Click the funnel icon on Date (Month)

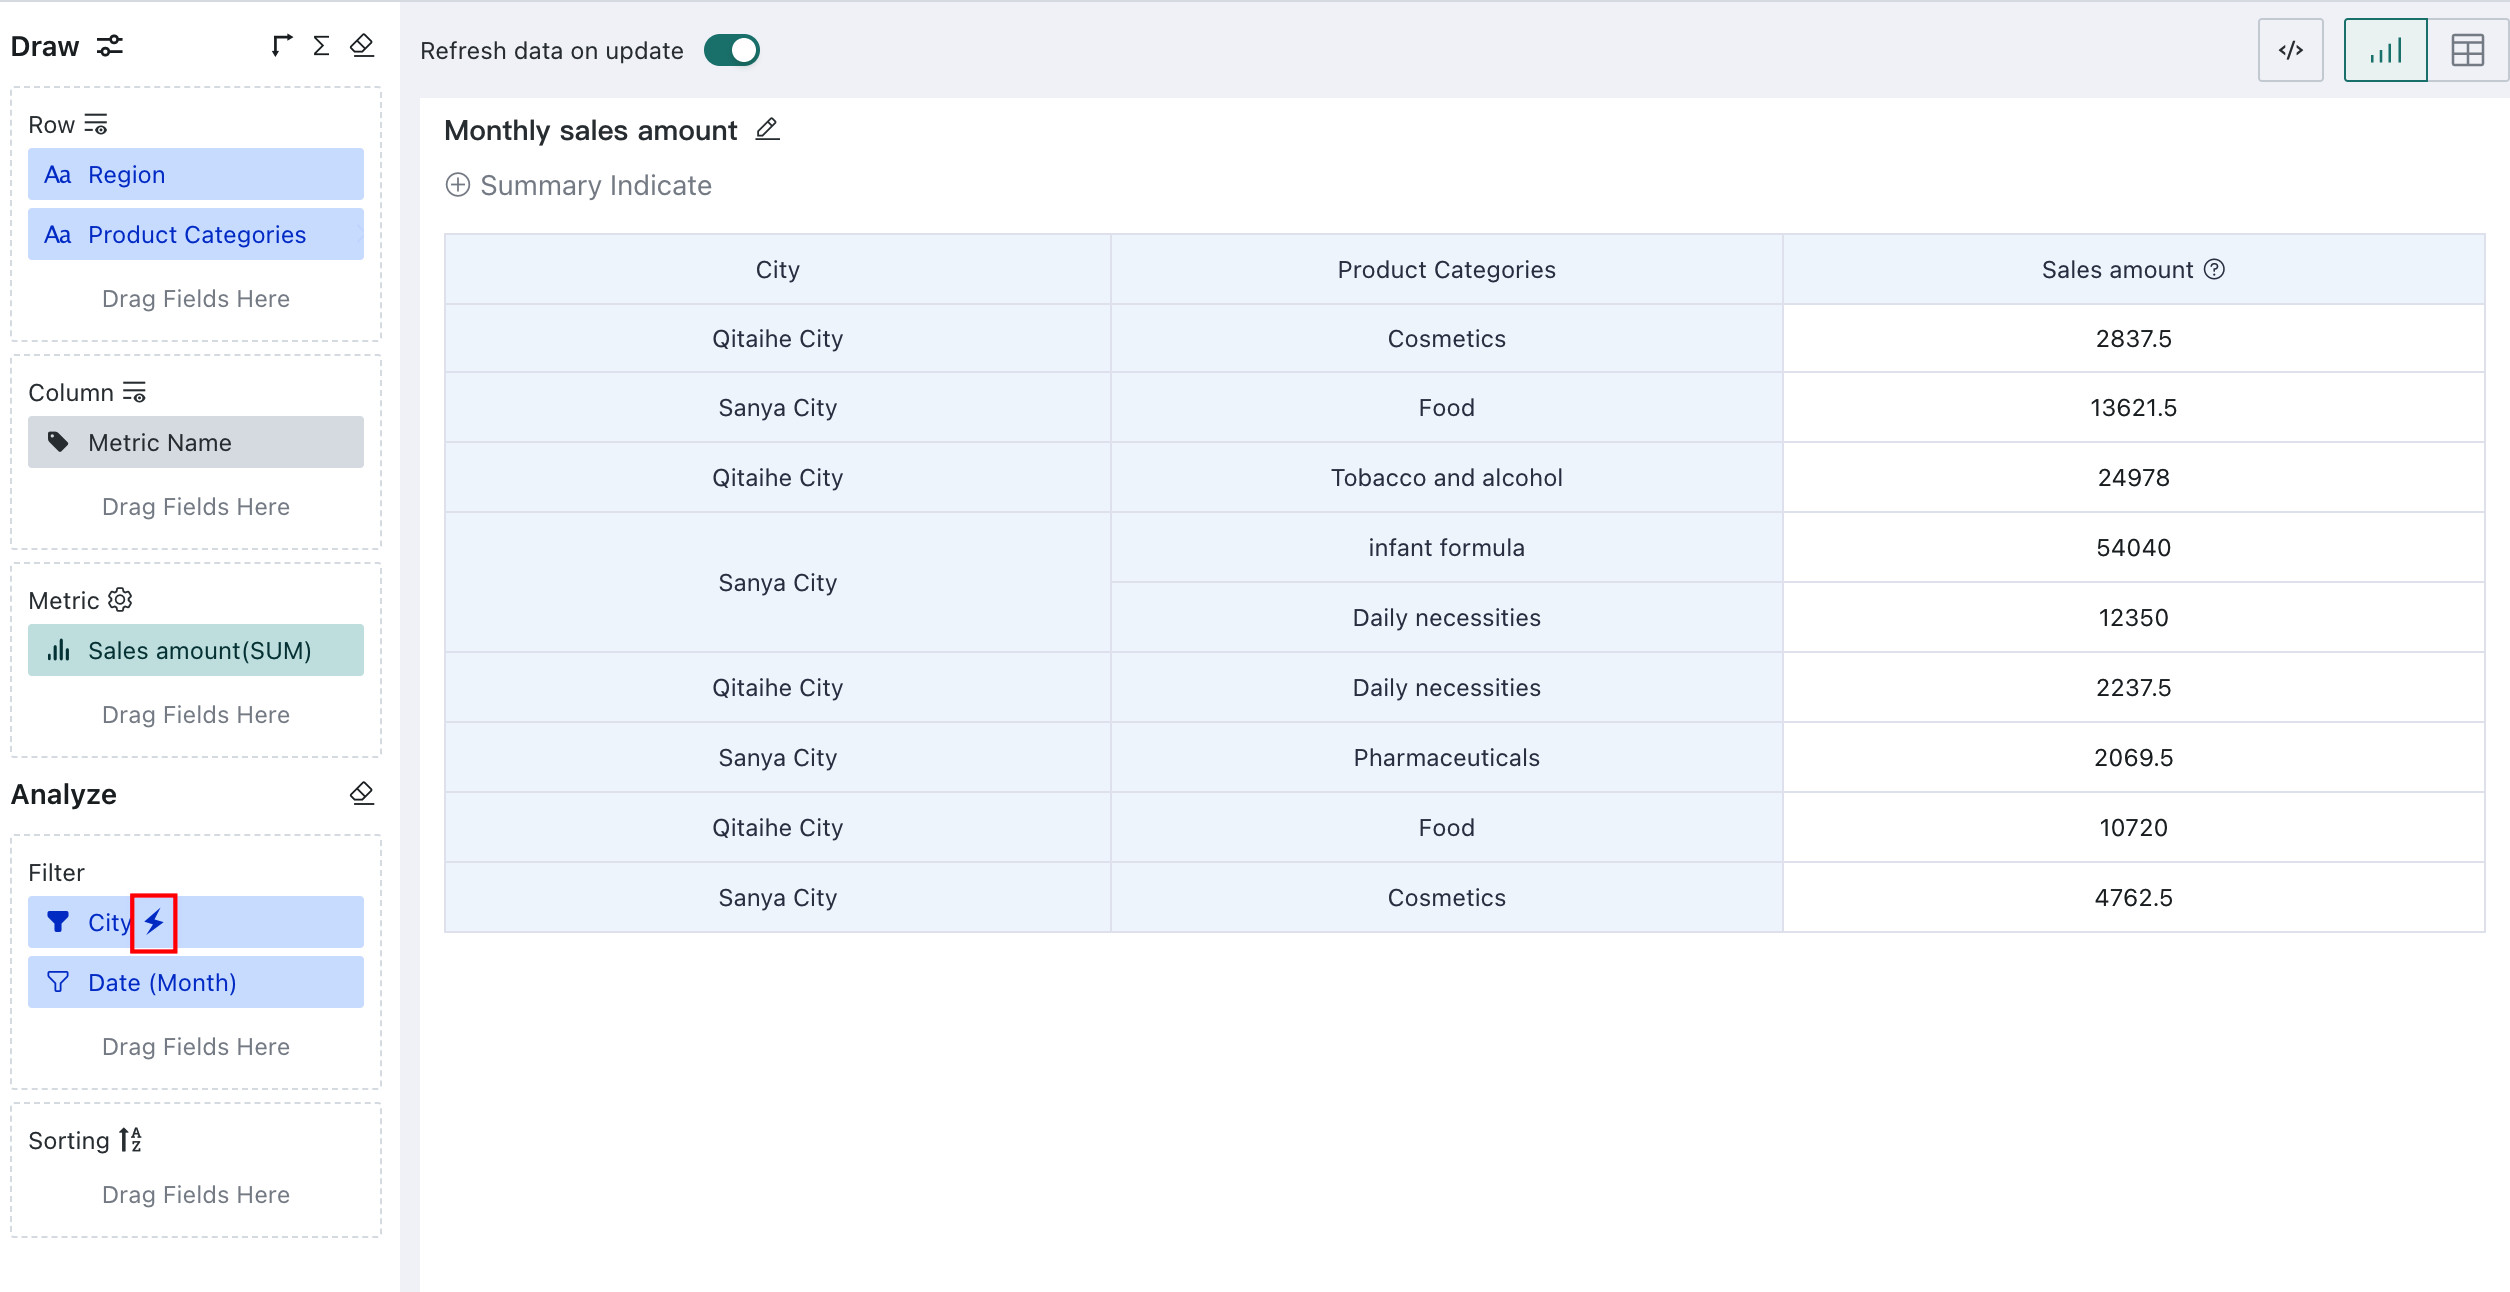[x=58, y=982]
